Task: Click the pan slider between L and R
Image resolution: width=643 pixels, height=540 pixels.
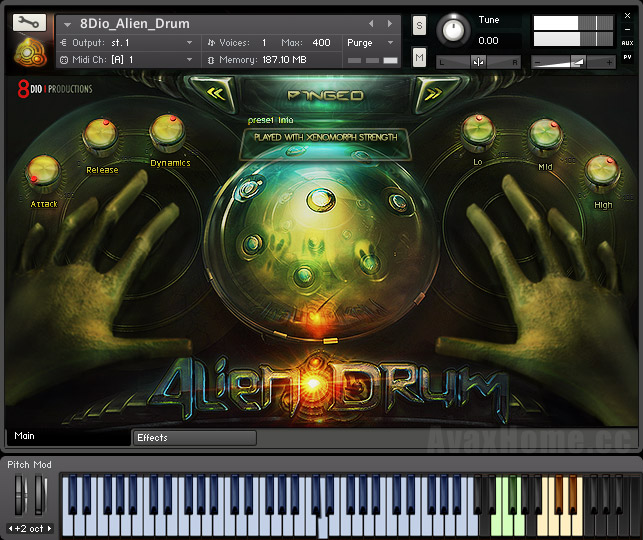Action: (478, 62)
